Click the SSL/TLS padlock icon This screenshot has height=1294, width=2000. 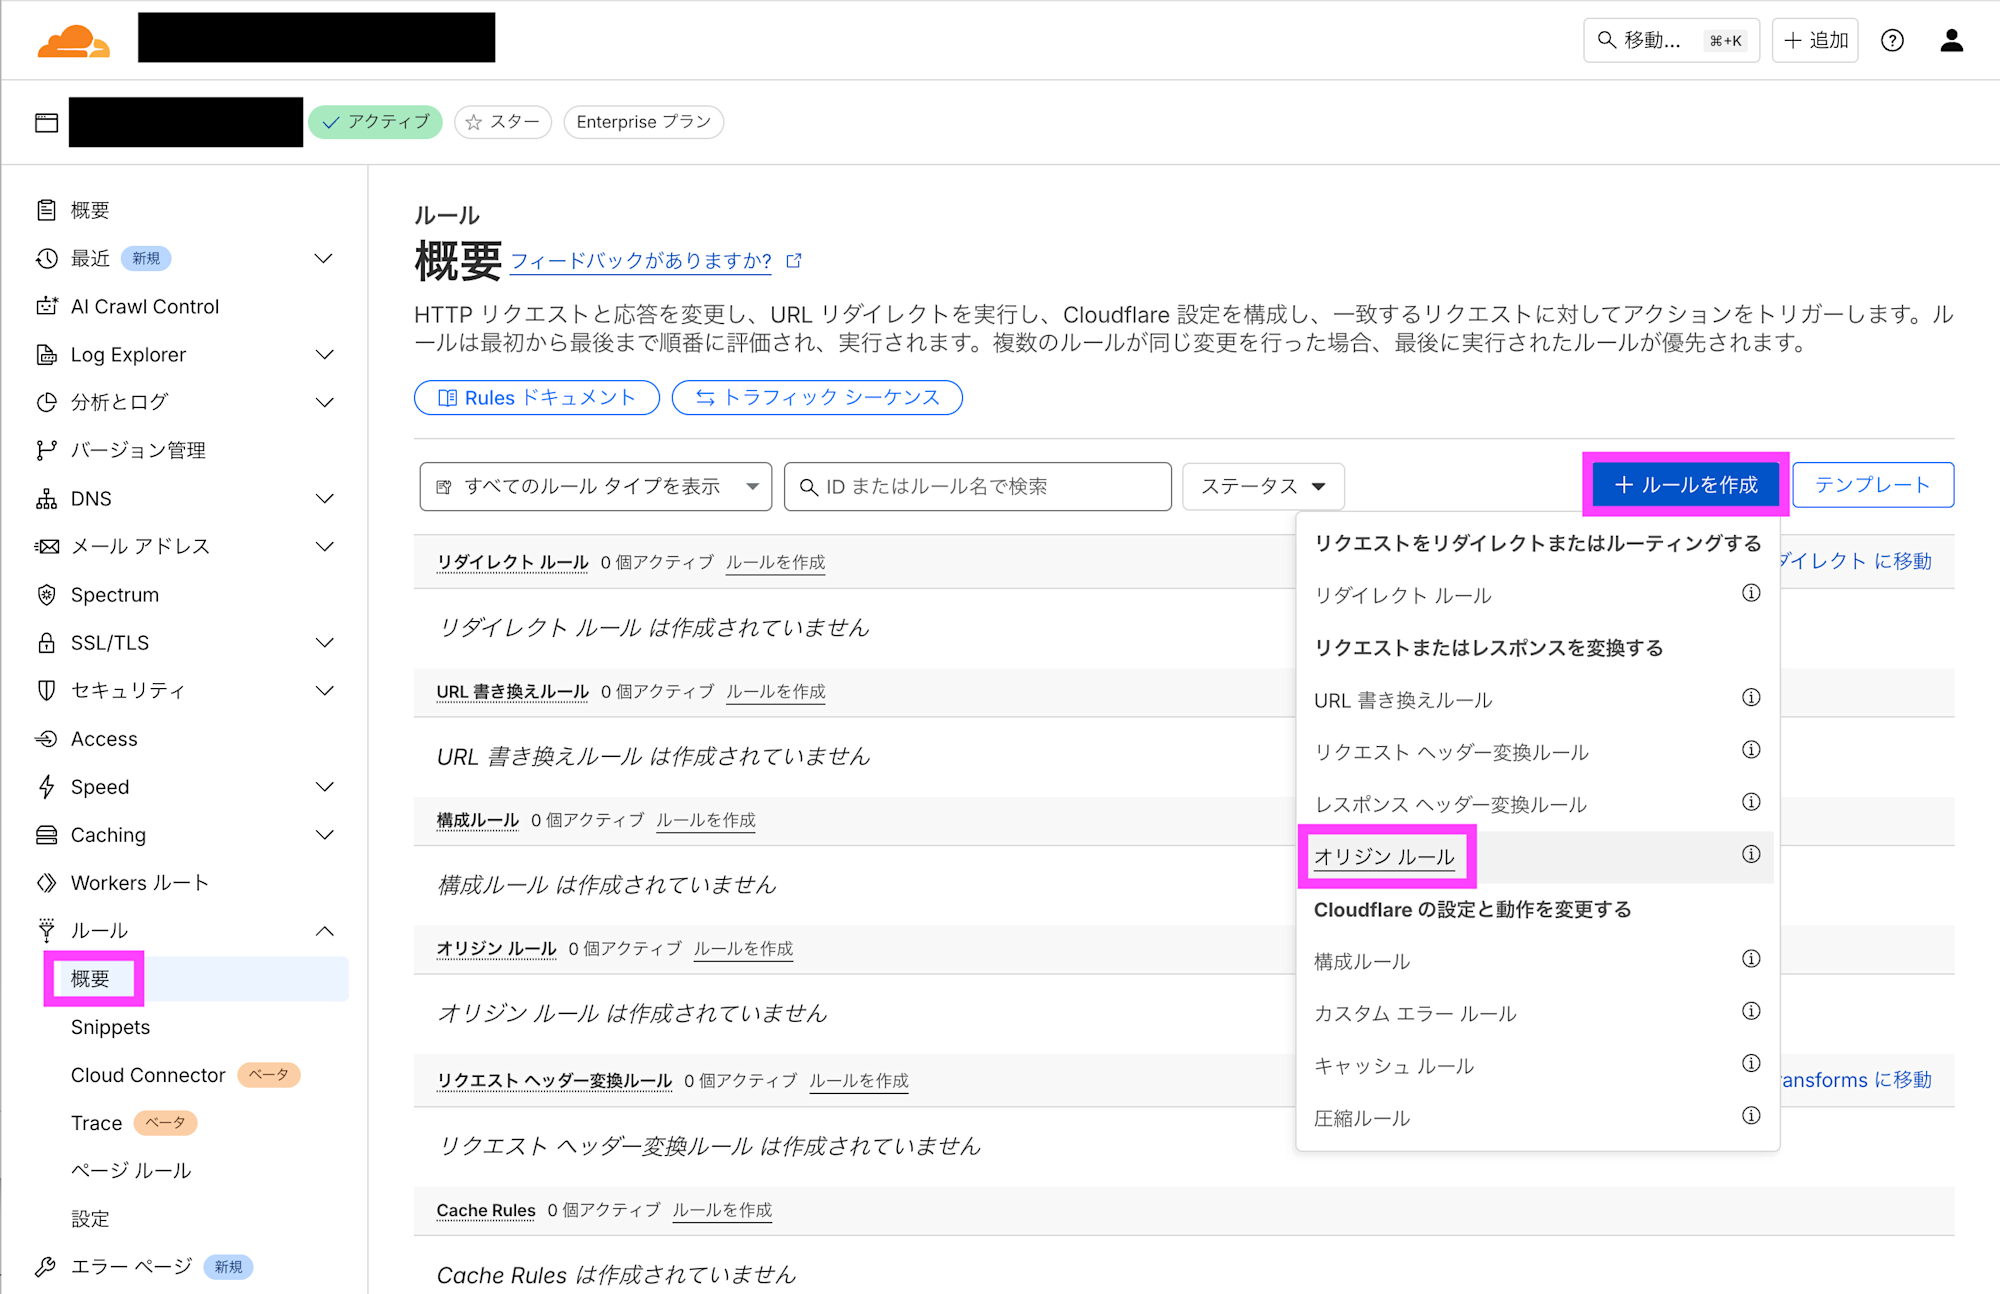coord(46,642)
